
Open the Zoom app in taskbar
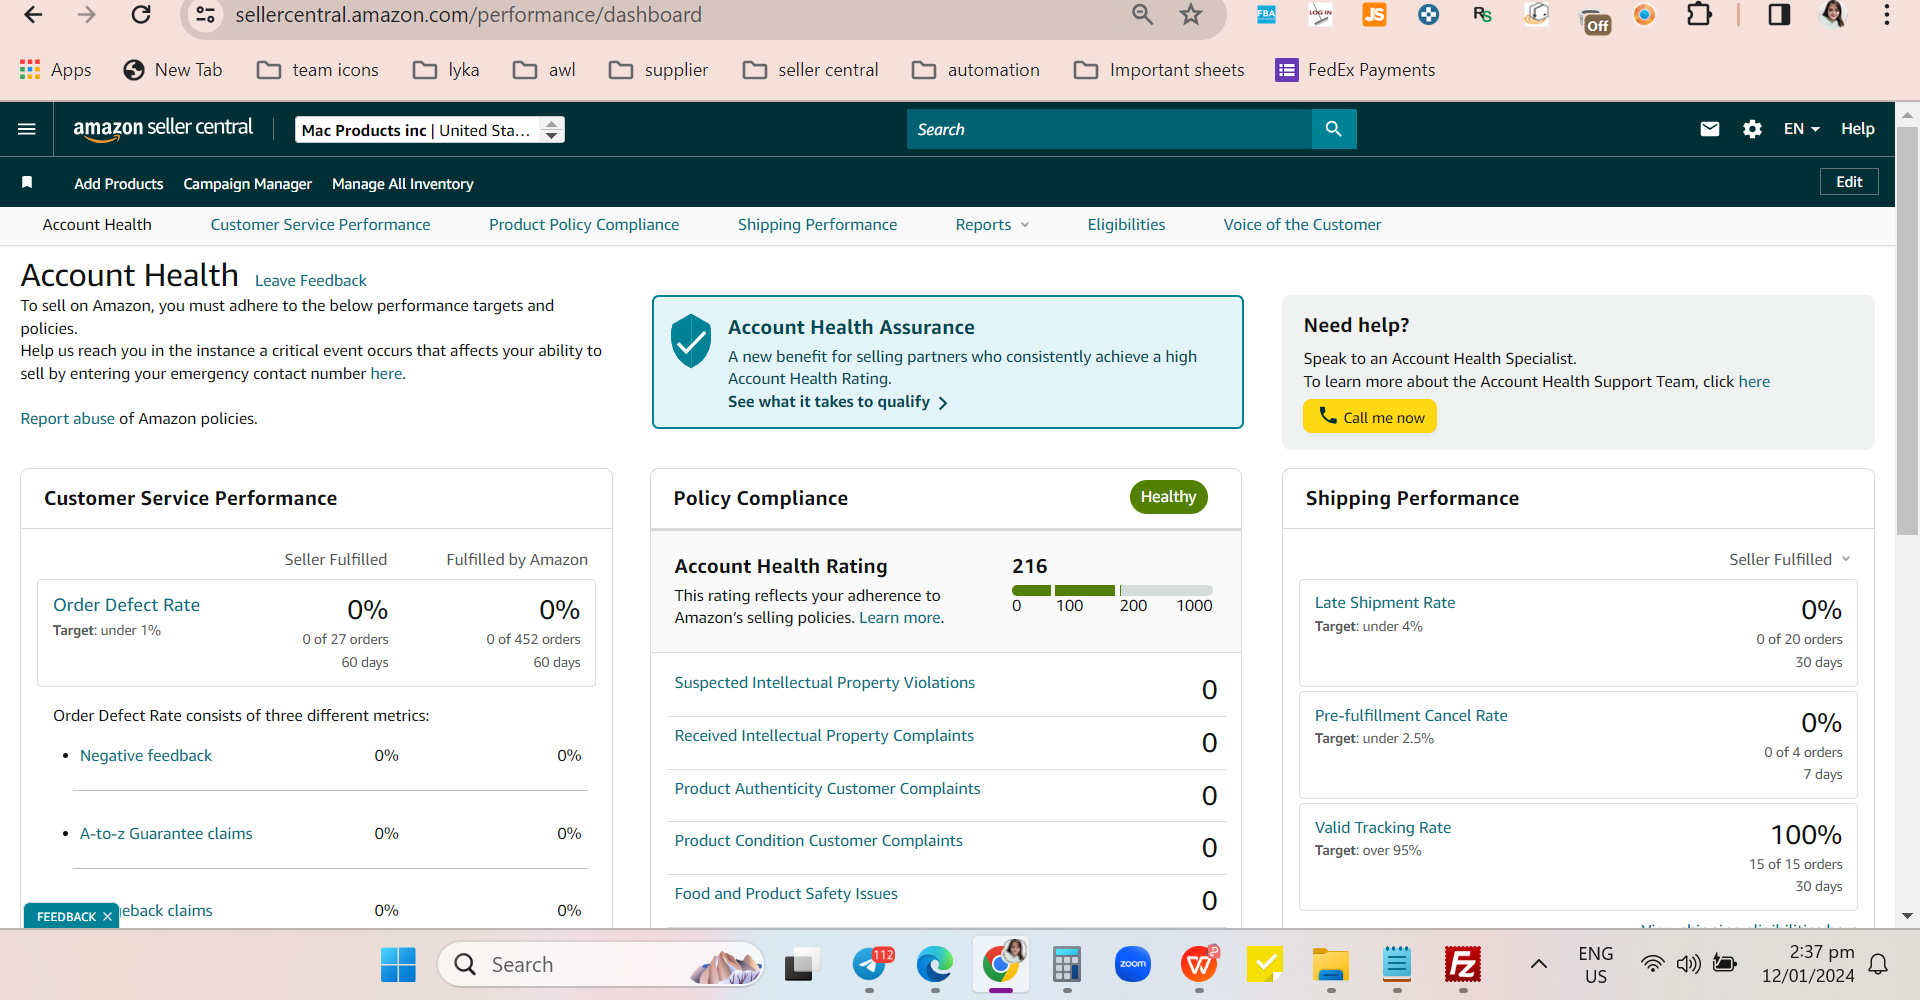click(x=1132, y=965)
